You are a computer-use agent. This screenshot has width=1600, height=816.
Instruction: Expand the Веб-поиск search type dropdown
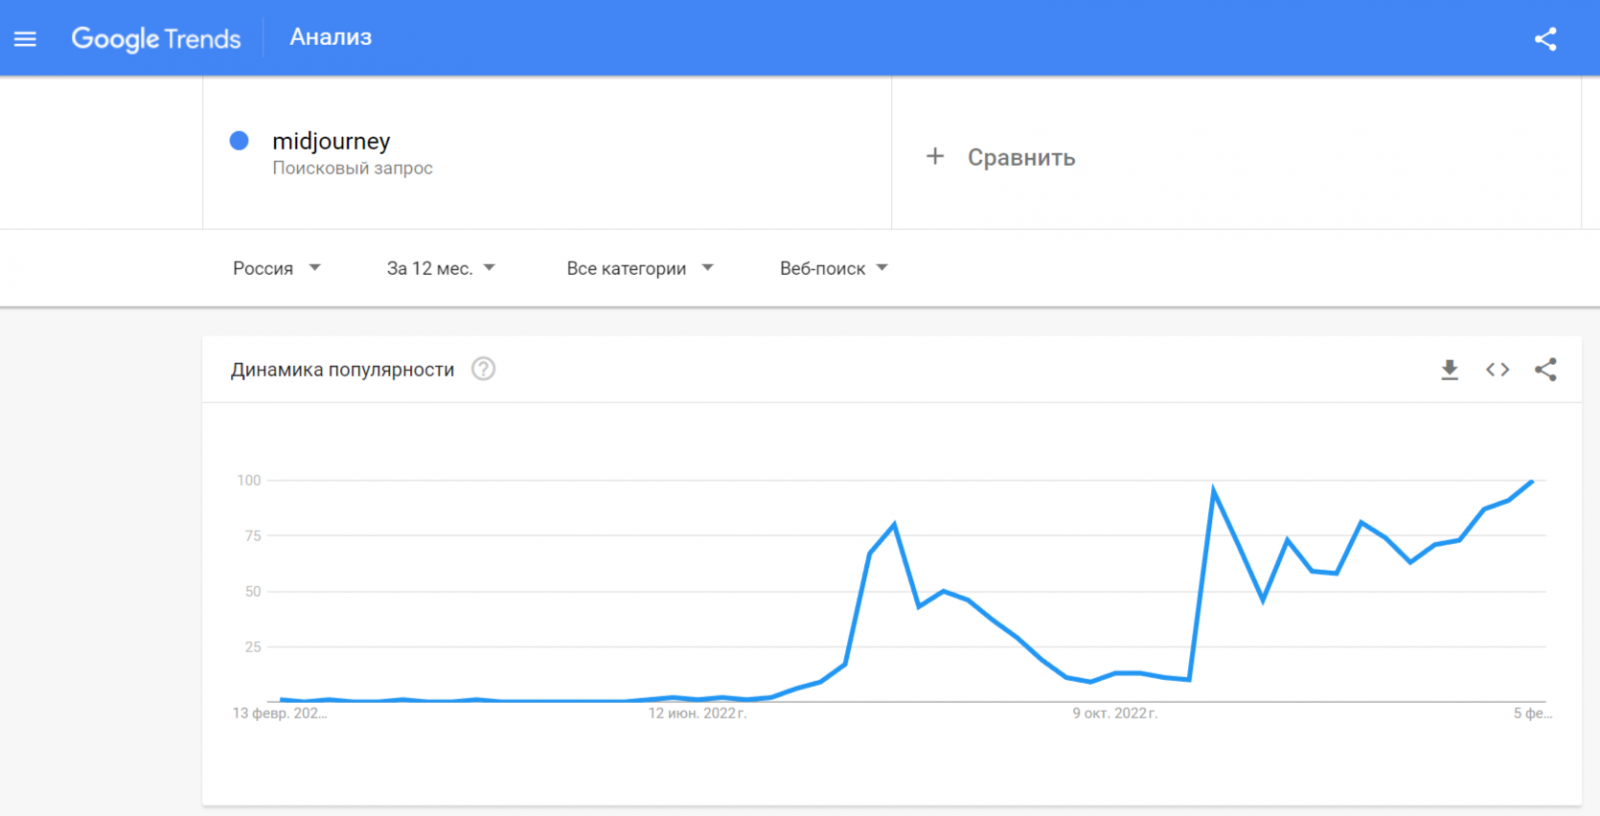(833, 268)
